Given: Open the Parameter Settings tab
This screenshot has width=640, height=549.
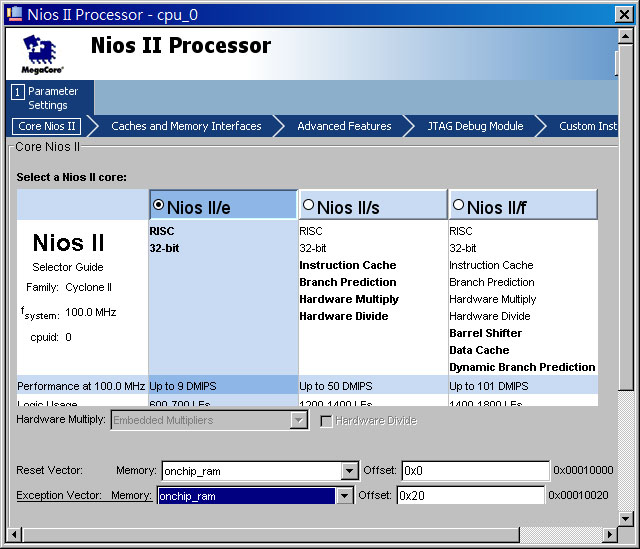Looking at the screenshot, I should (50, 98).
